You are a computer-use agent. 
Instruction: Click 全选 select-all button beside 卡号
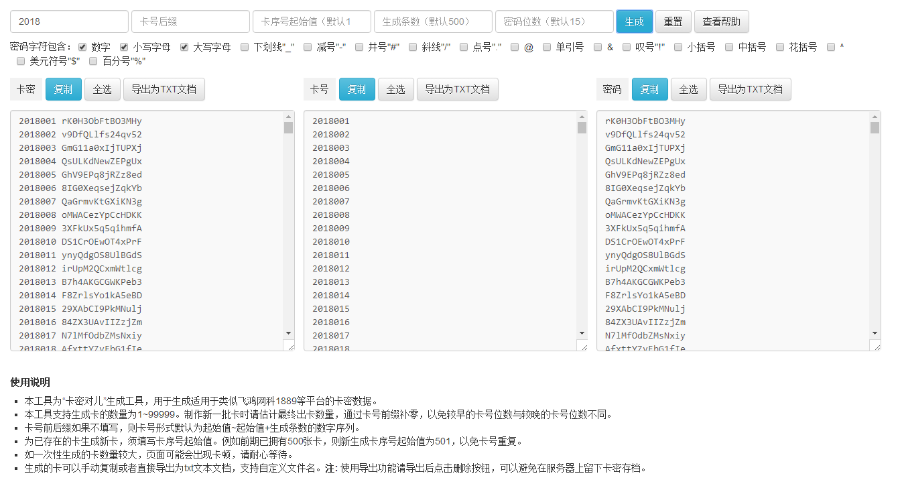coord(395,90)
